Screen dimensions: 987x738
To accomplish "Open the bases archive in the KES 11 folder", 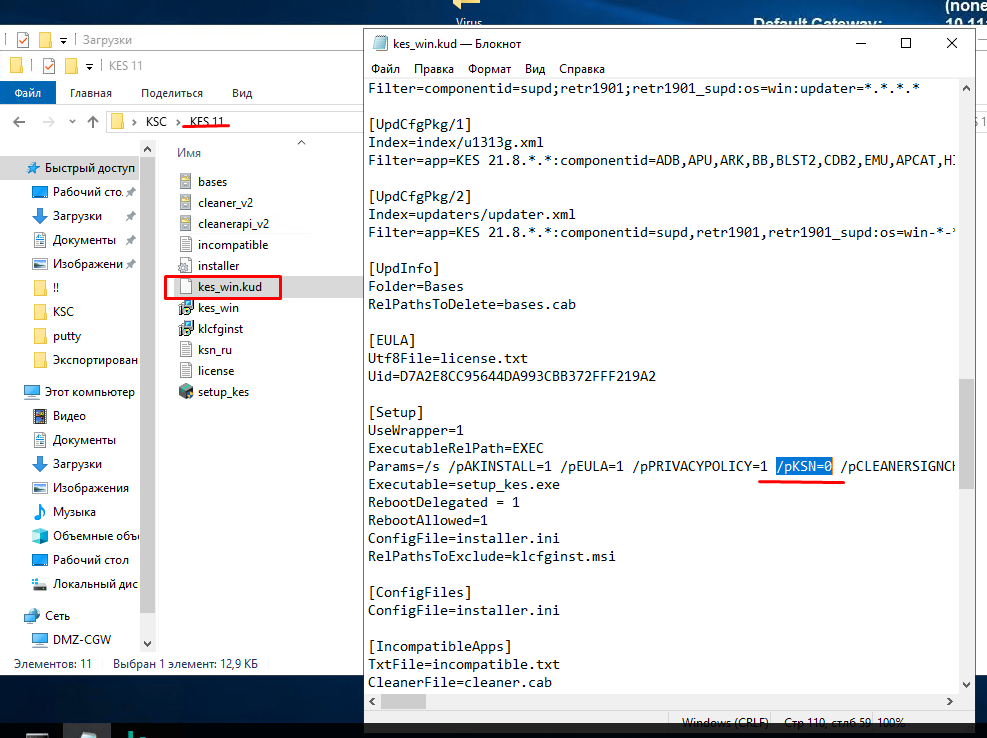I will pyautogui.click(x=212, y=182).
